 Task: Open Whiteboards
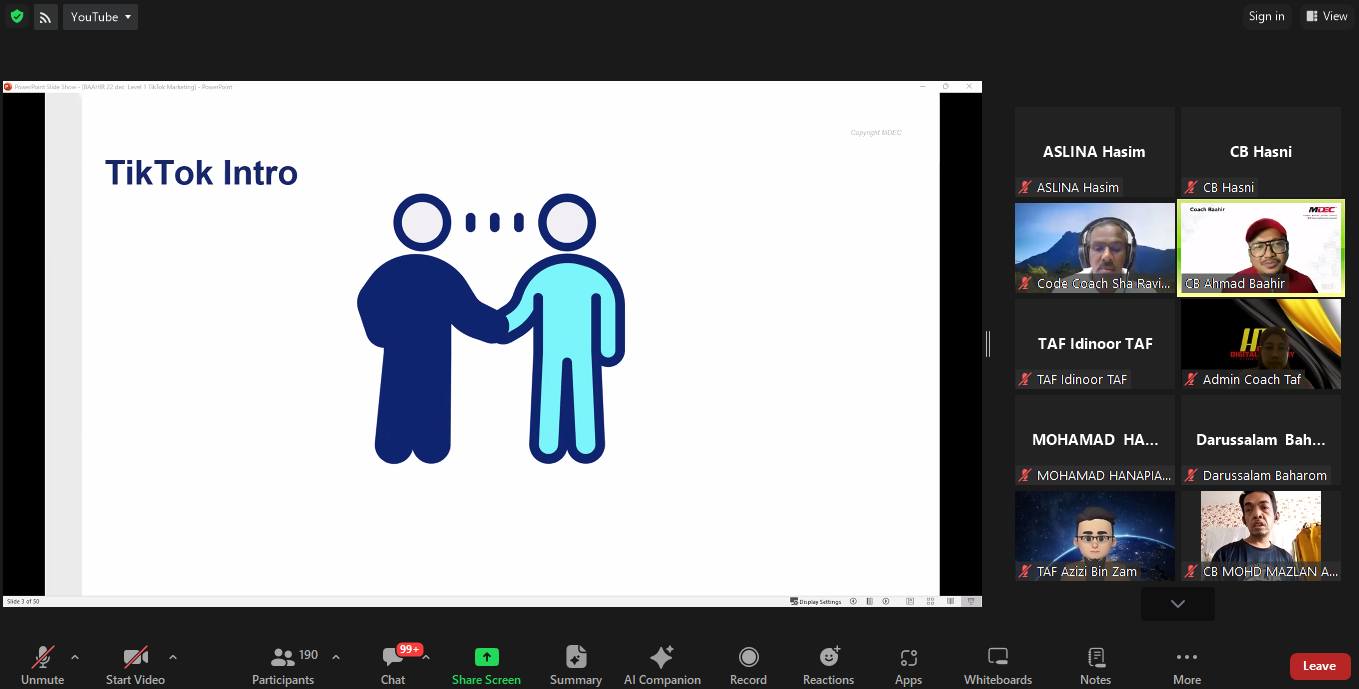click(998, 665)
